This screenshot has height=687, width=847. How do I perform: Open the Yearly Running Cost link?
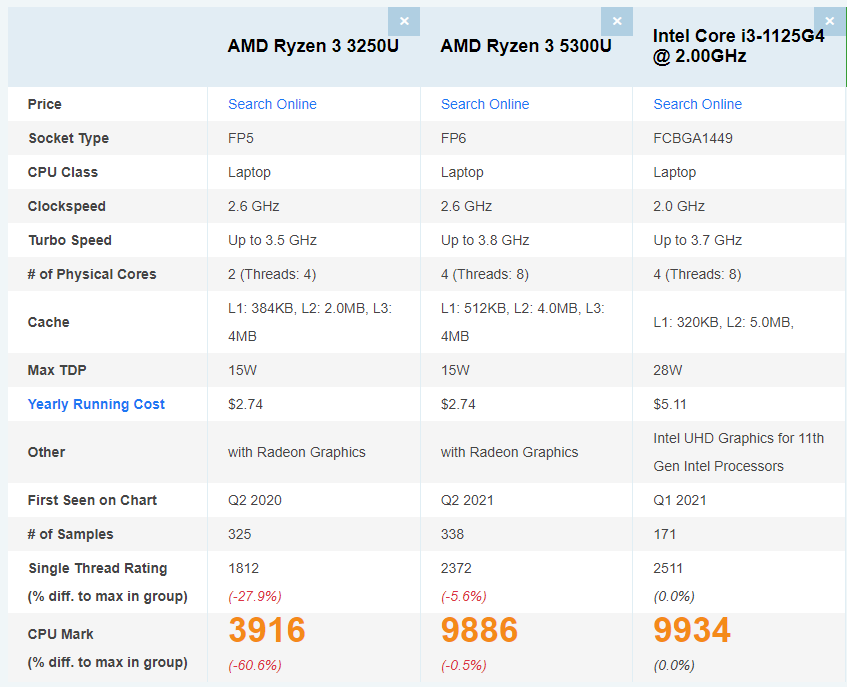coord(96,405)
